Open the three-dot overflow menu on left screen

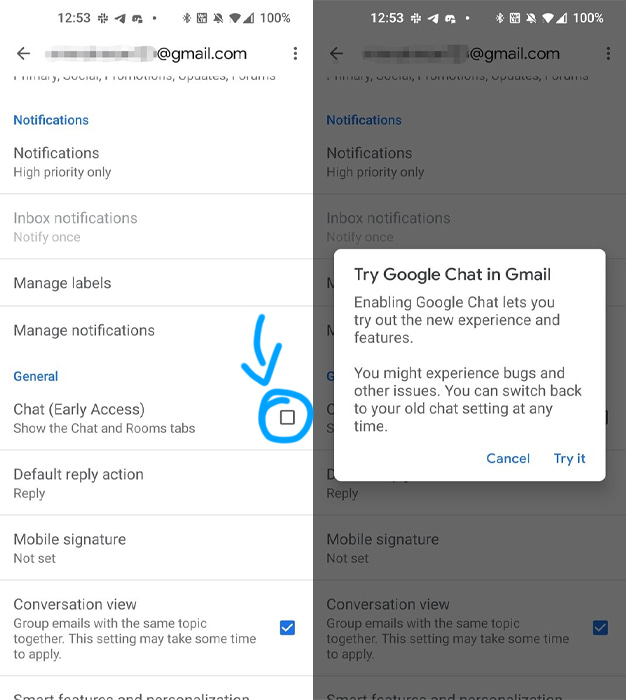coord(295,54)
